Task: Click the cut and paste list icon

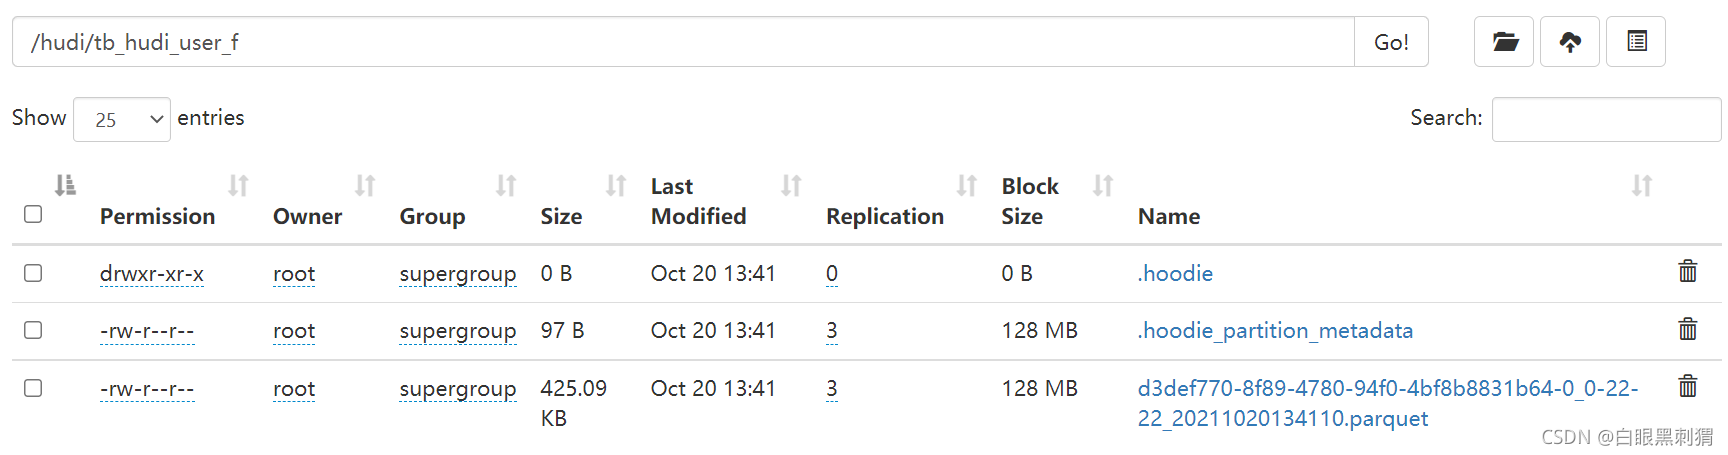Action: [1636, 42]
